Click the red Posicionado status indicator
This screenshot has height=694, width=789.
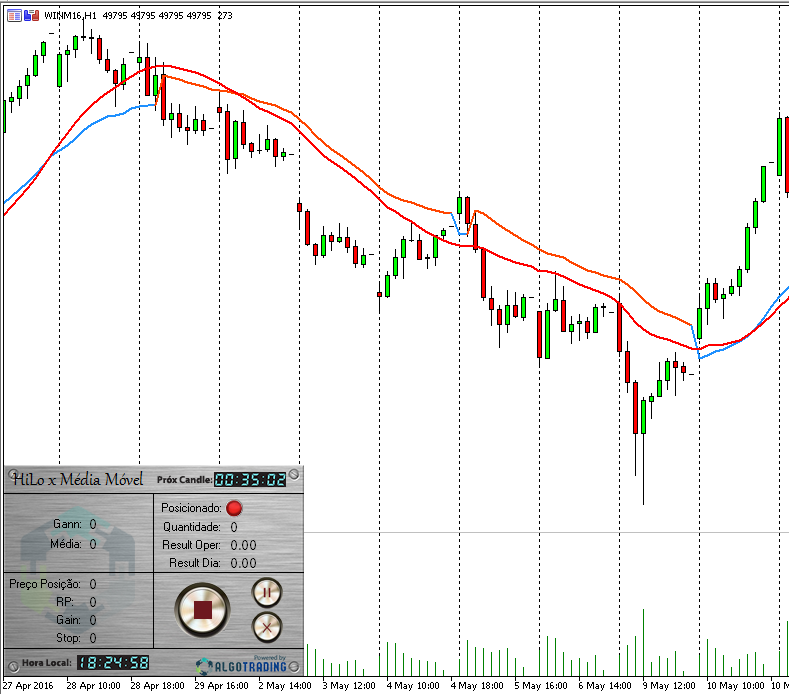[x=234, y=508]
